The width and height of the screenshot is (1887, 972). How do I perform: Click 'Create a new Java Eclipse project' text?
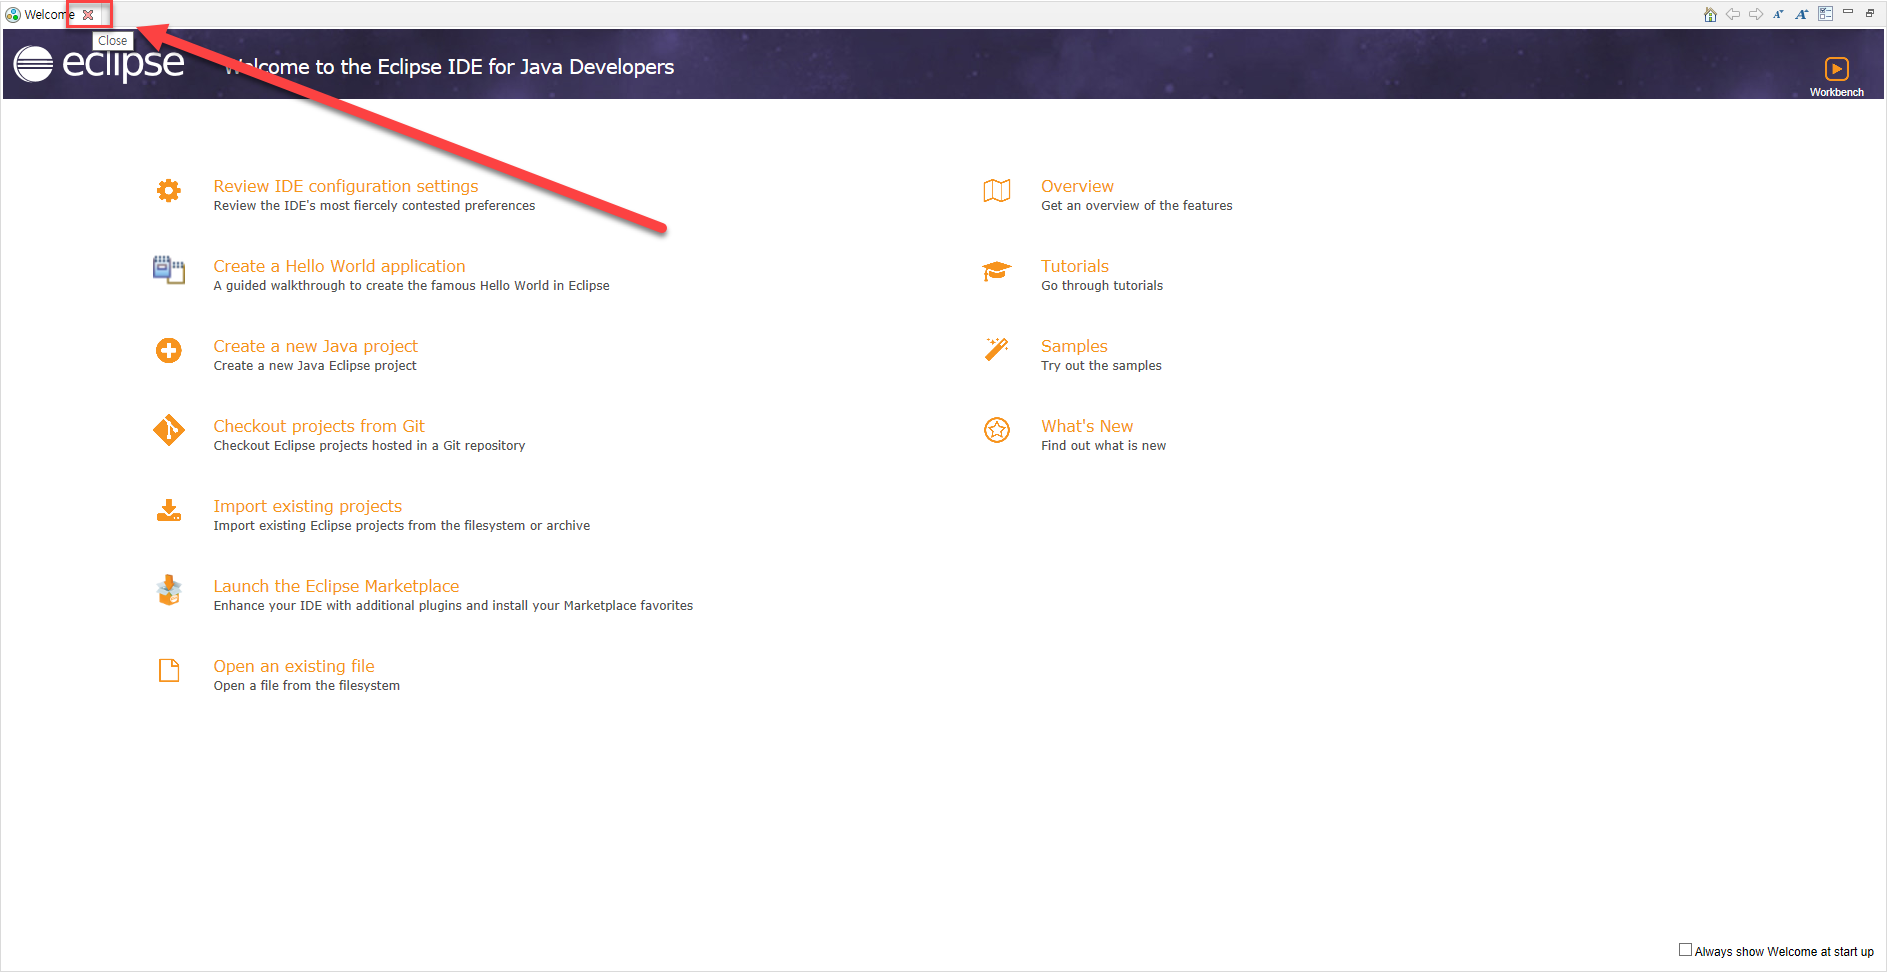[315, 366]
